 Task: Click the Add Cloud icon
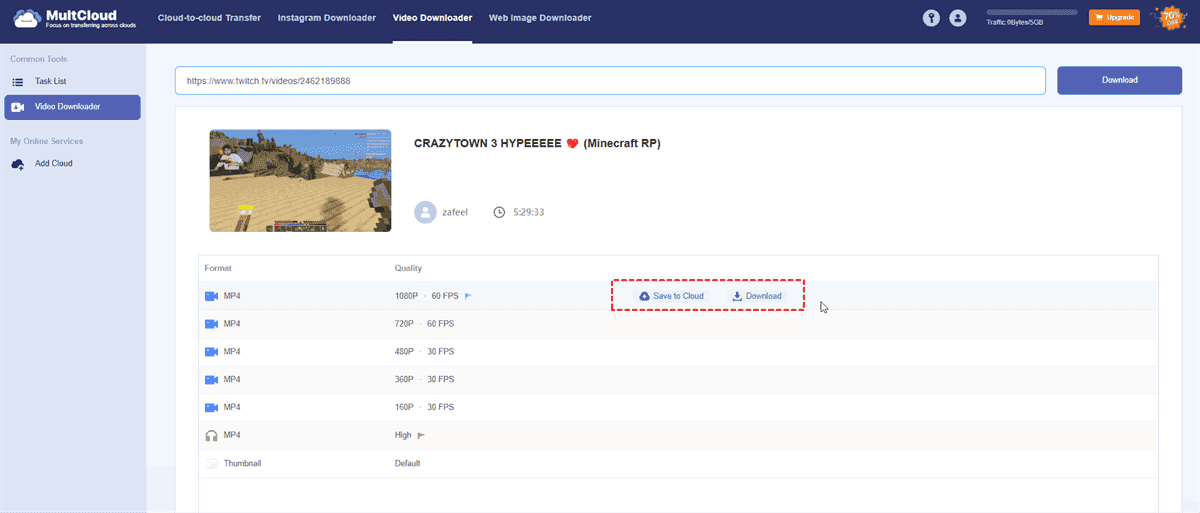18,164
